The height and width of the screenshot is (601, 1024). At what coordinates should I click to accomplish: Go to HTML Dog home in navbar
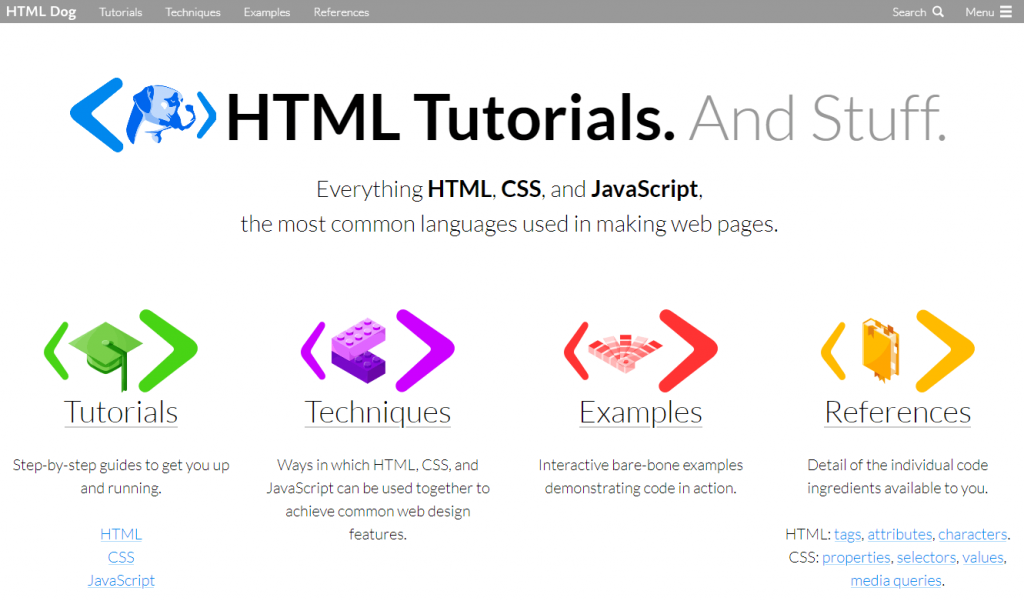pyautogui.click(x=41, y=12)
